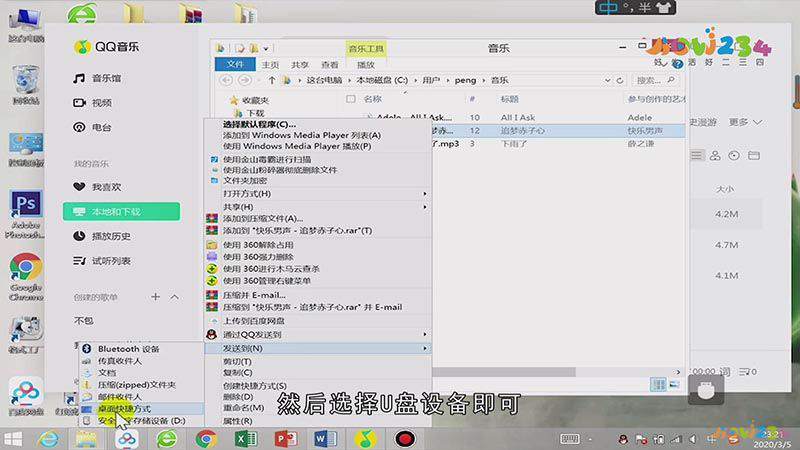
Task: Open Google Chrome desktop shortcut
Action: click(x=26, y=277)
